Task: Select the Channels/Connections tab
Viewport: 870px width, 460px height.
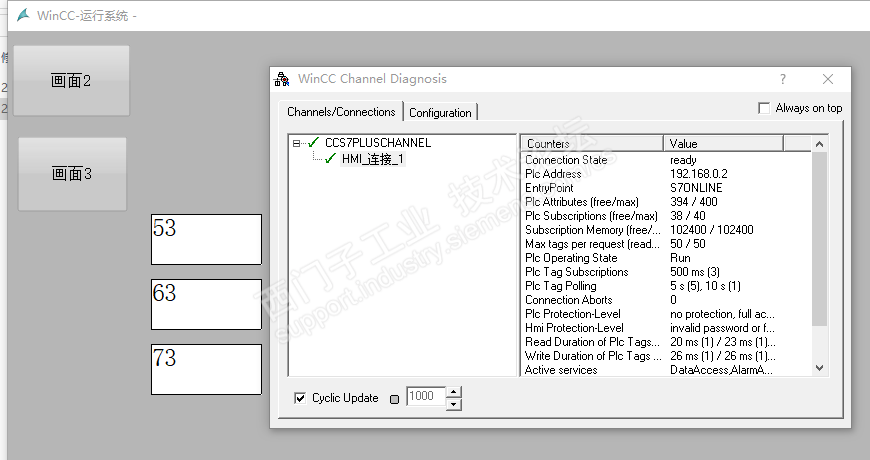Action: (x=341, y=112)
